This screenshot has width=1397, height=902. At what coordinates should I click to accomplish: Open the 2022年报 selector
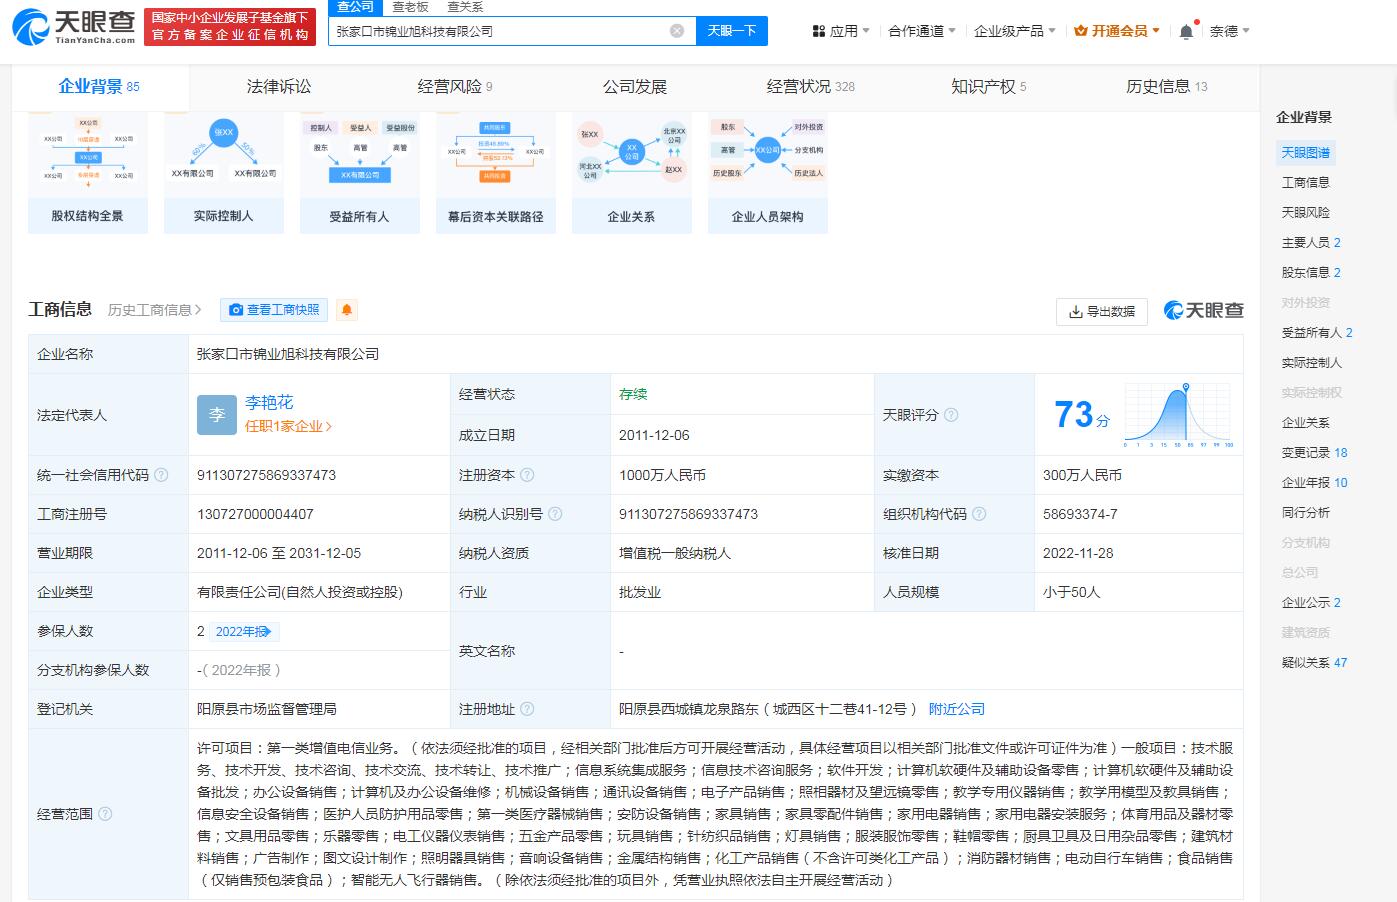(x=246, y=631)
